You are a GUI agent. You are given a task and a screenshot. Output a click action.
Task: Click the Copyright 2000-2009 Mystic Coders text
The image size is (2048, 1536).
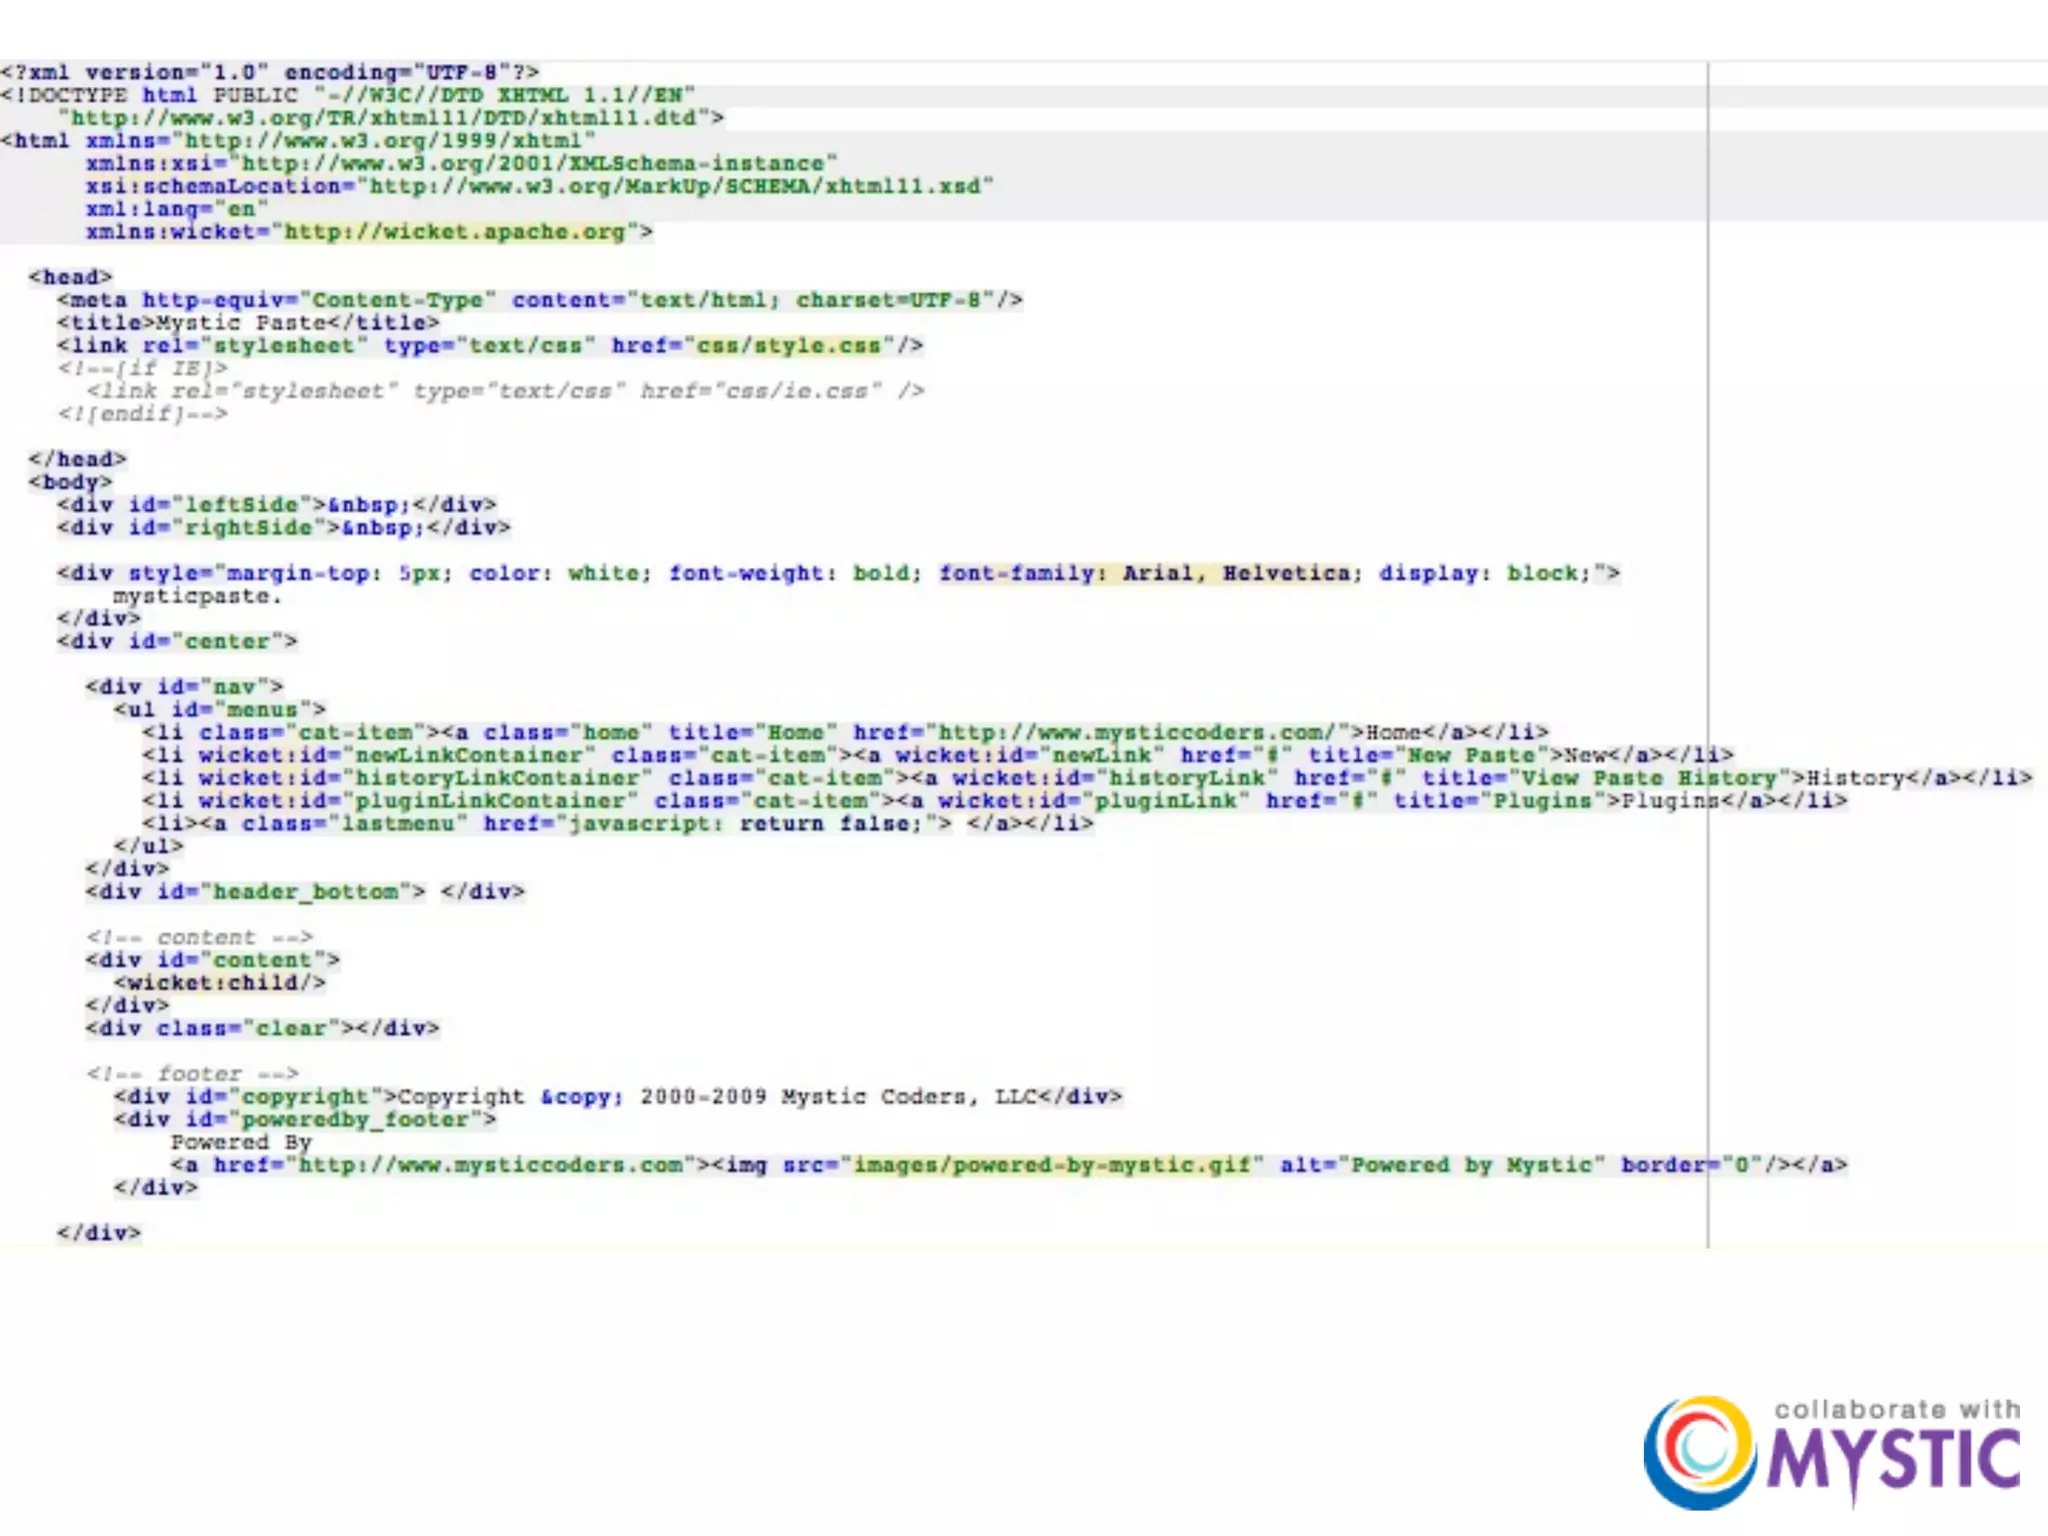pos(716,1097)
